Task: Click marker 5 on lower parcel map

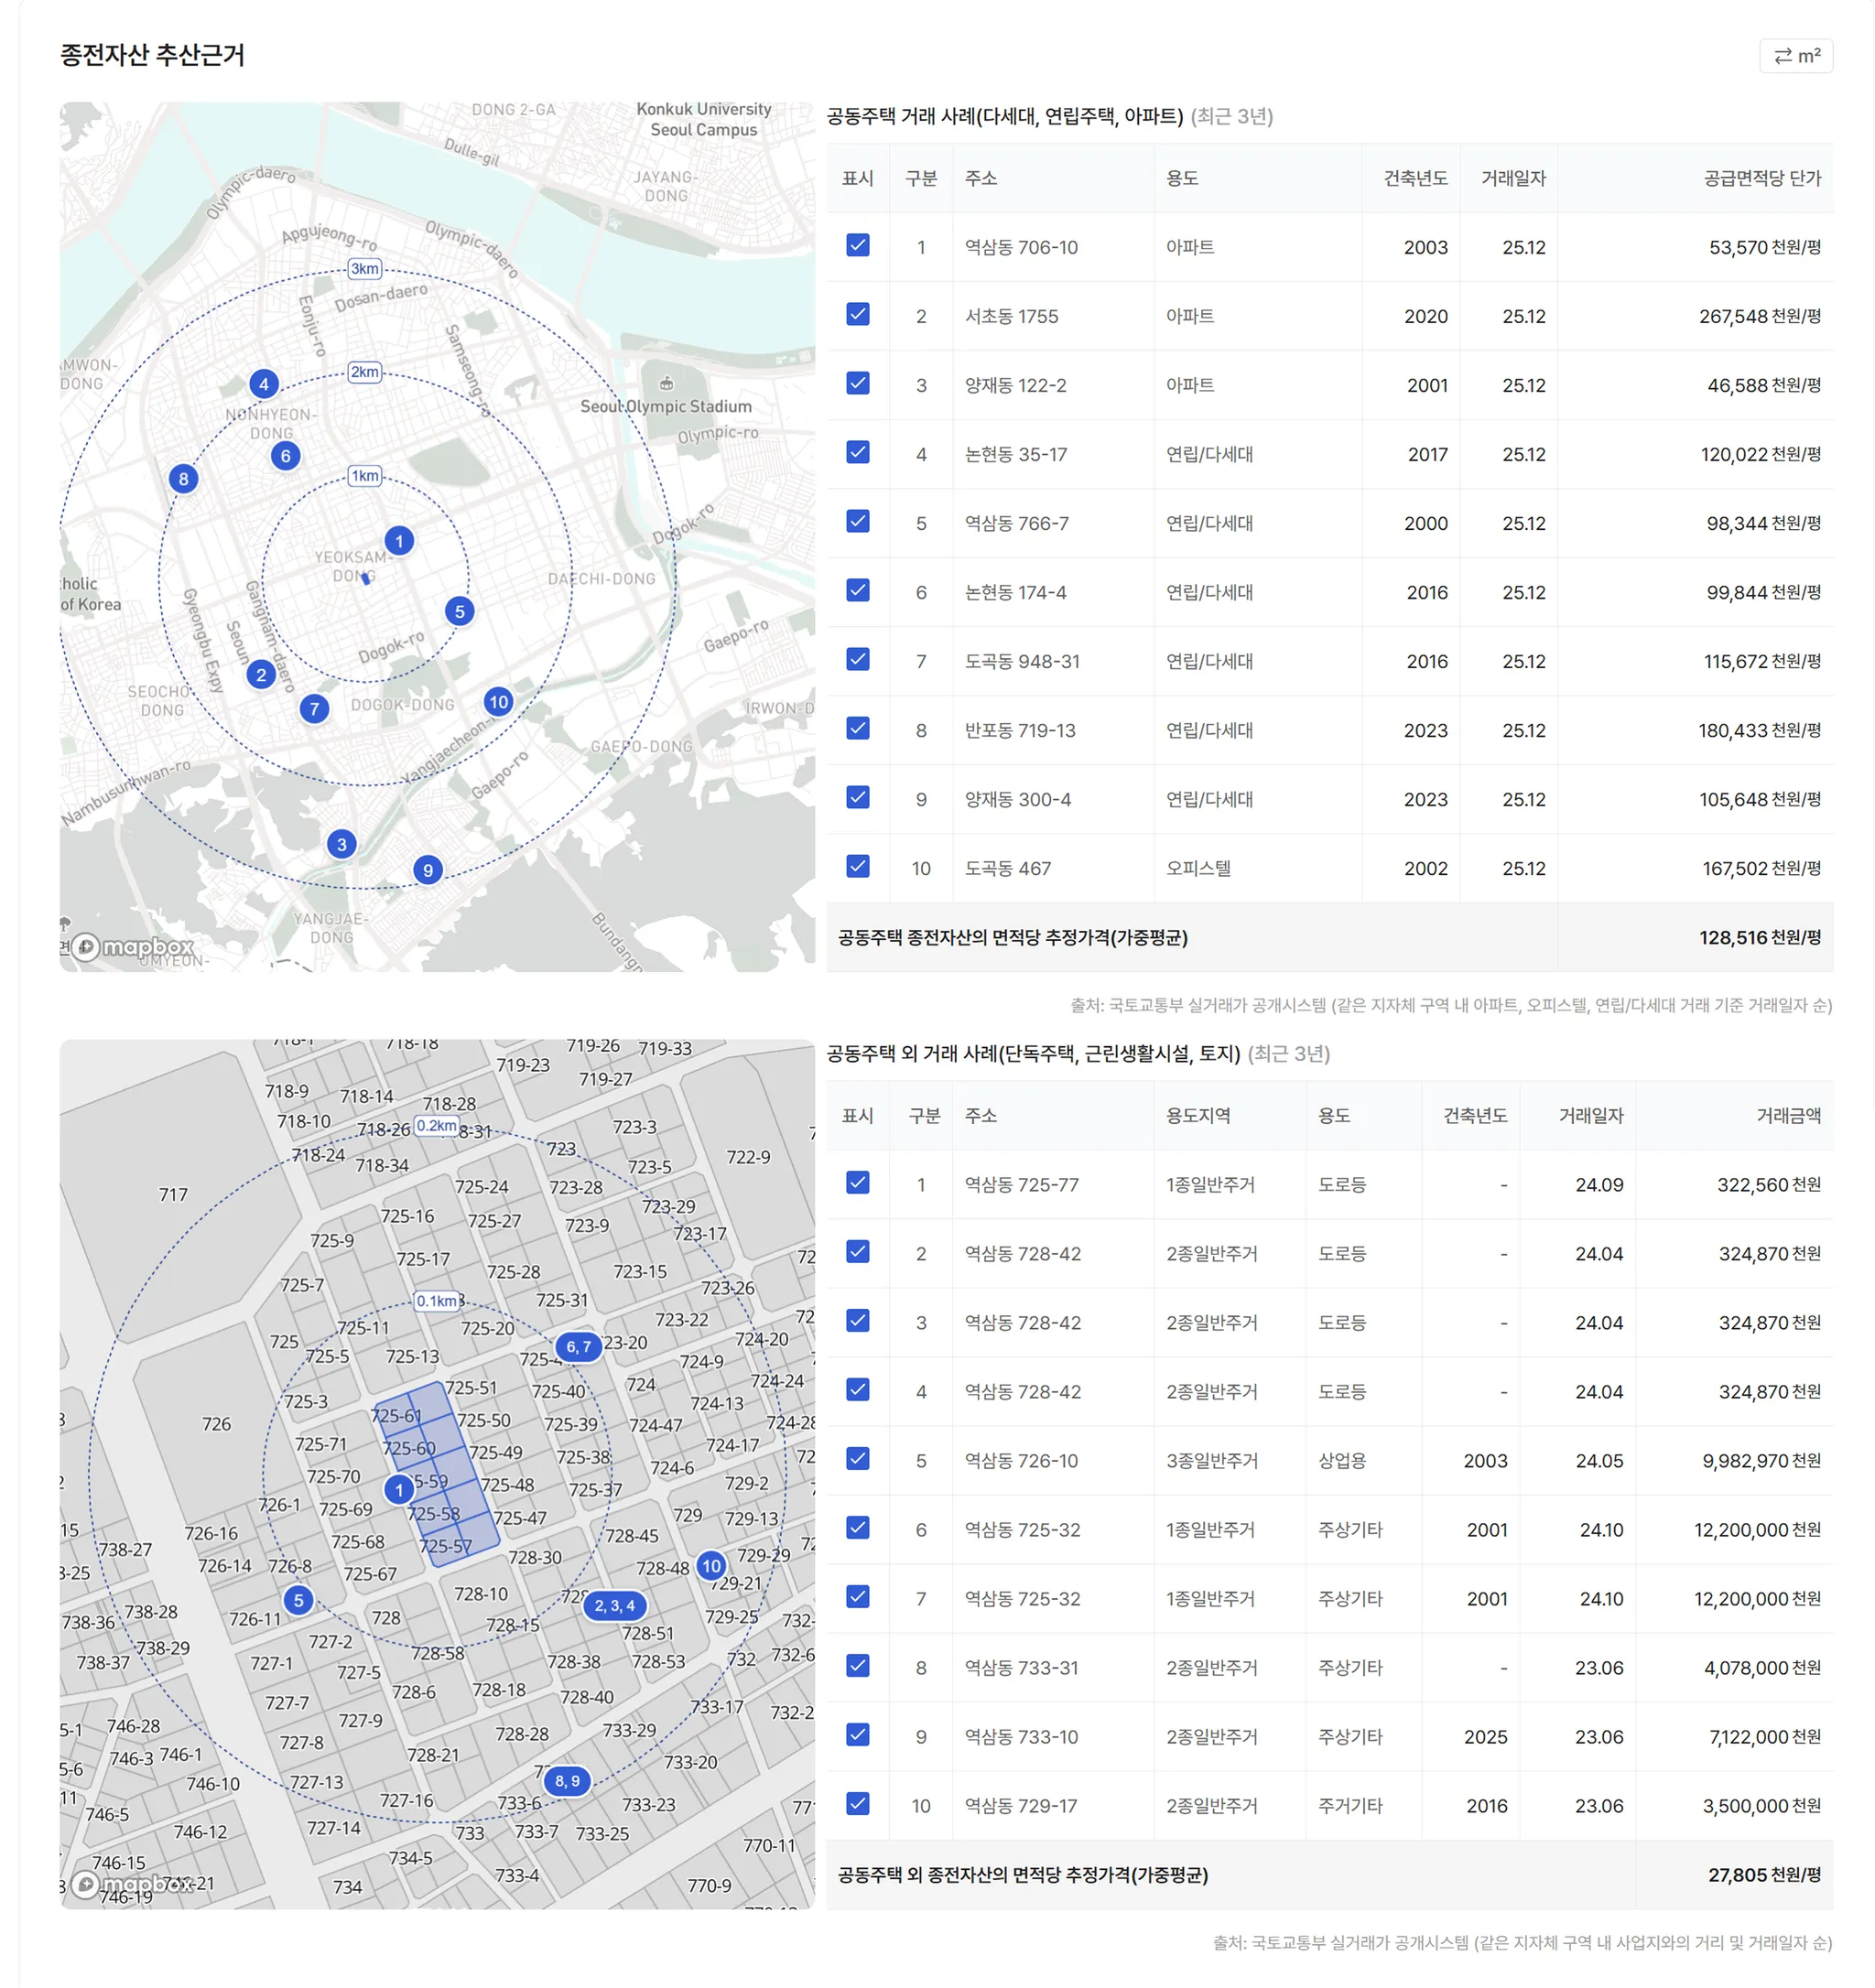Action: pos(298,1600)
